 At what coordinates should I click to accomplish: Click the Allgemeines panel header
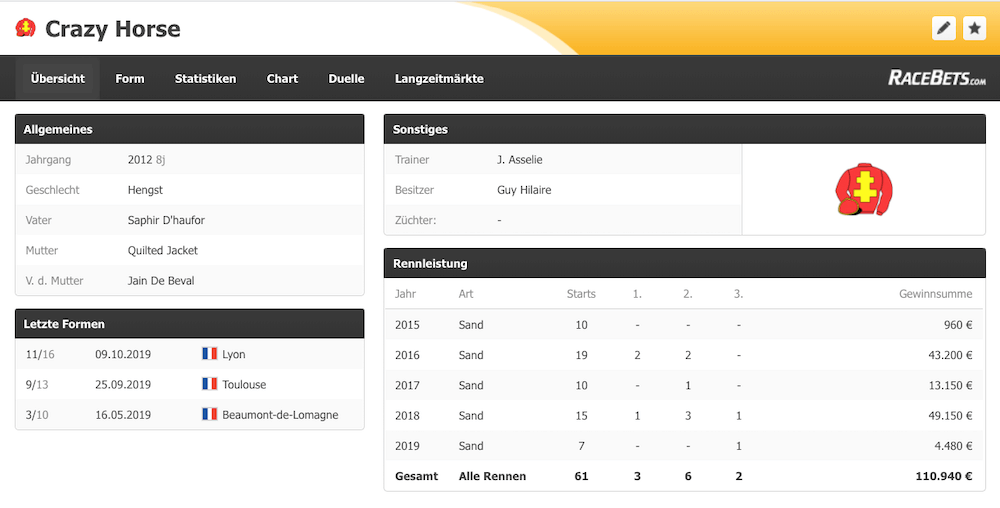(189, 129)
